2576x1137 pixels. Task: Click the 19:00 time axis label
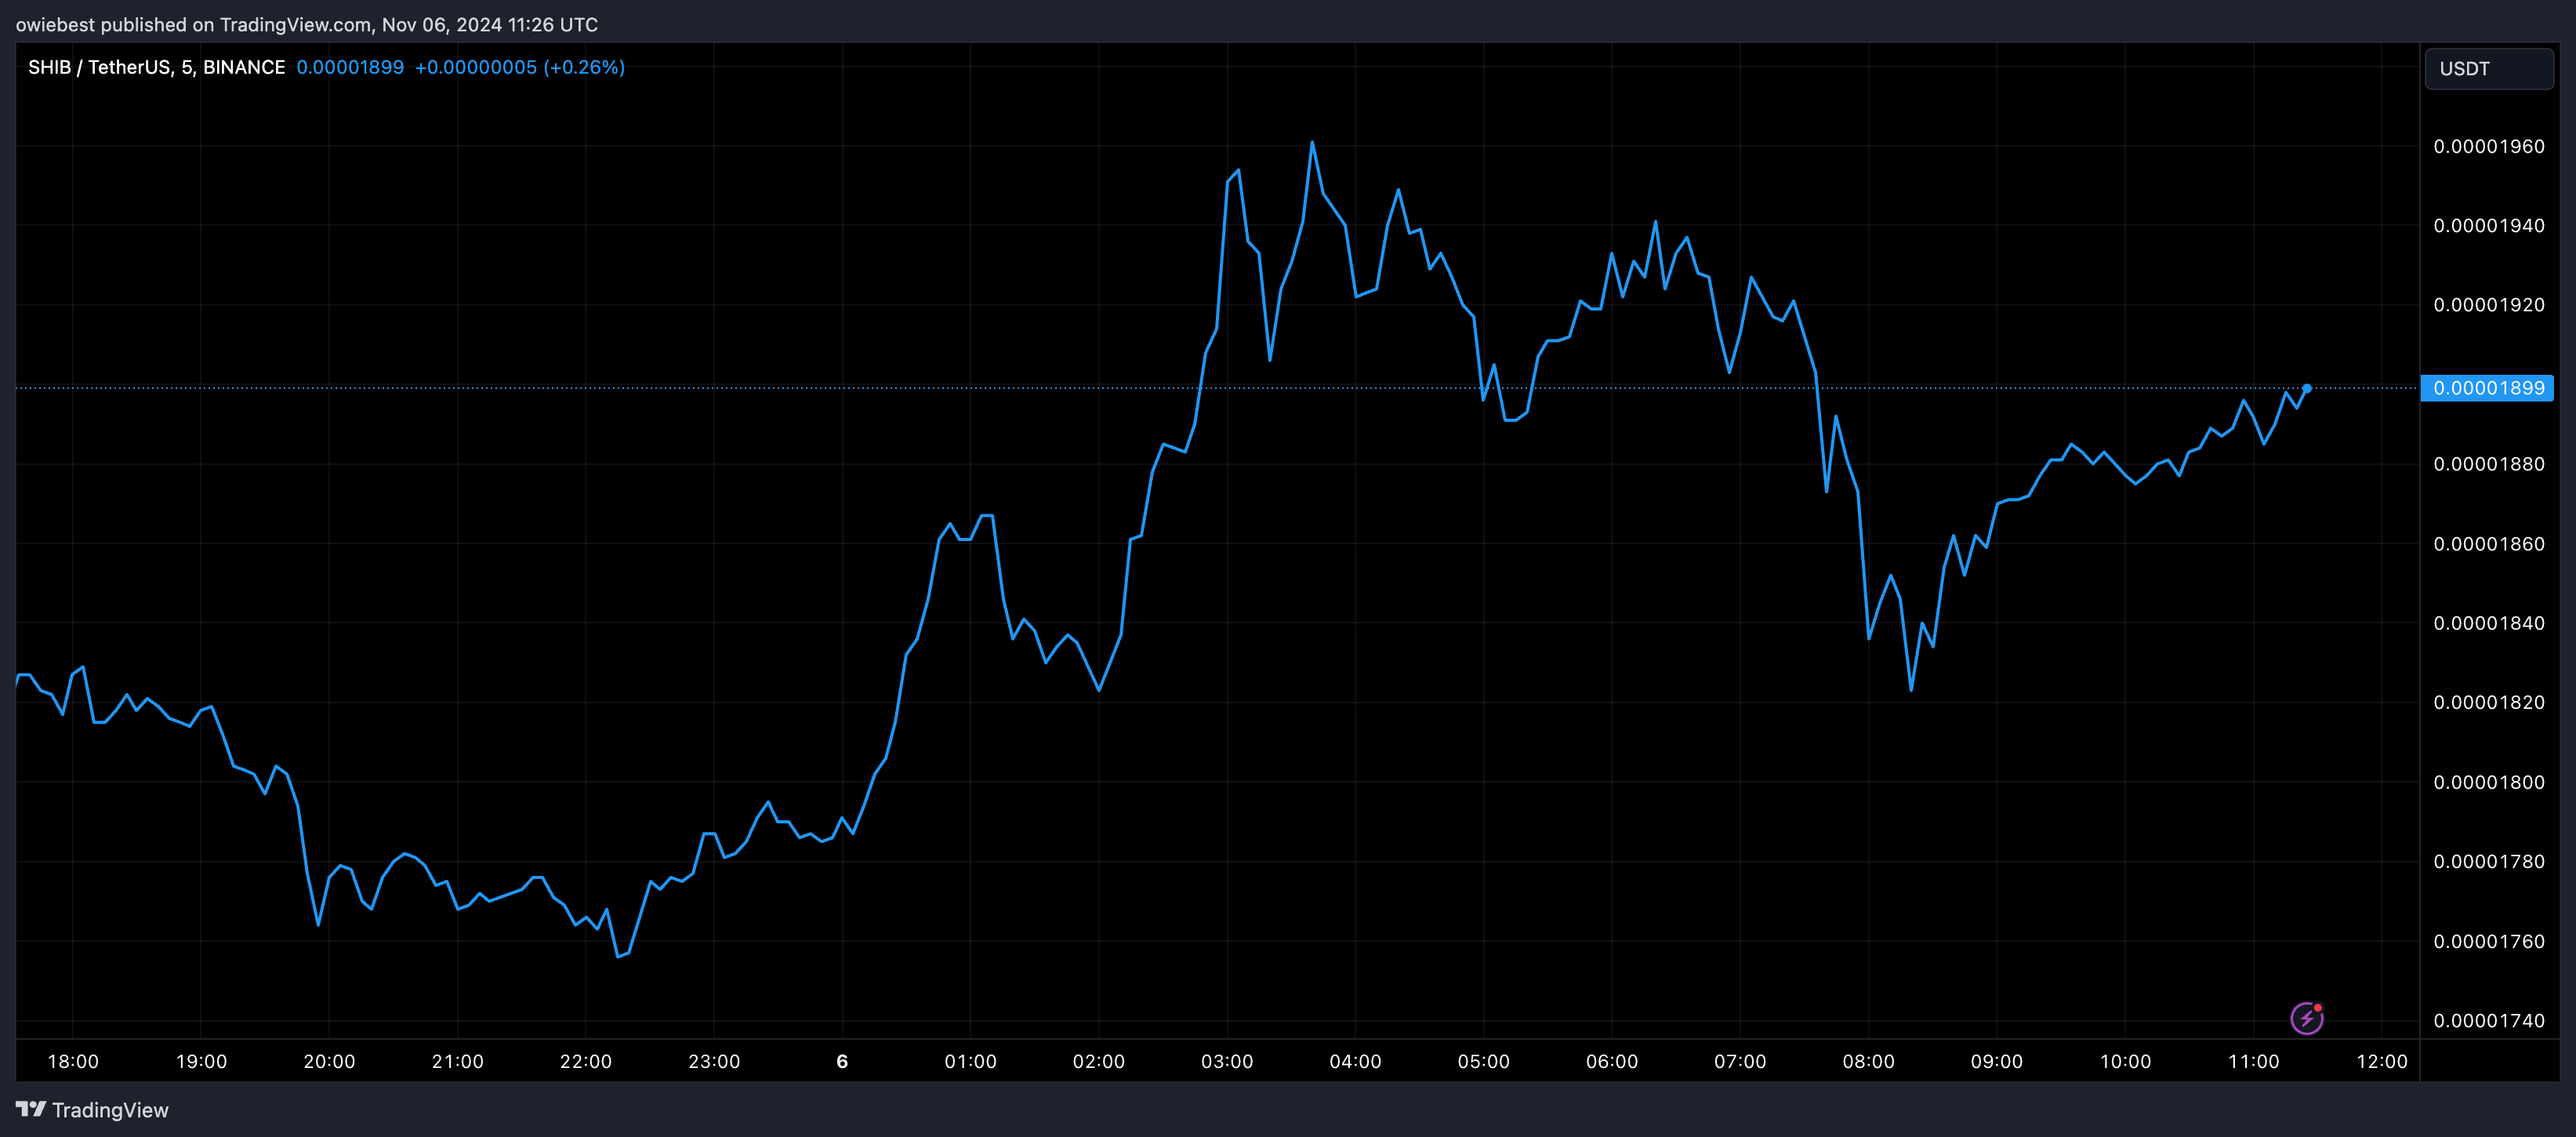pyautogui.click(x=201, y=1061)
